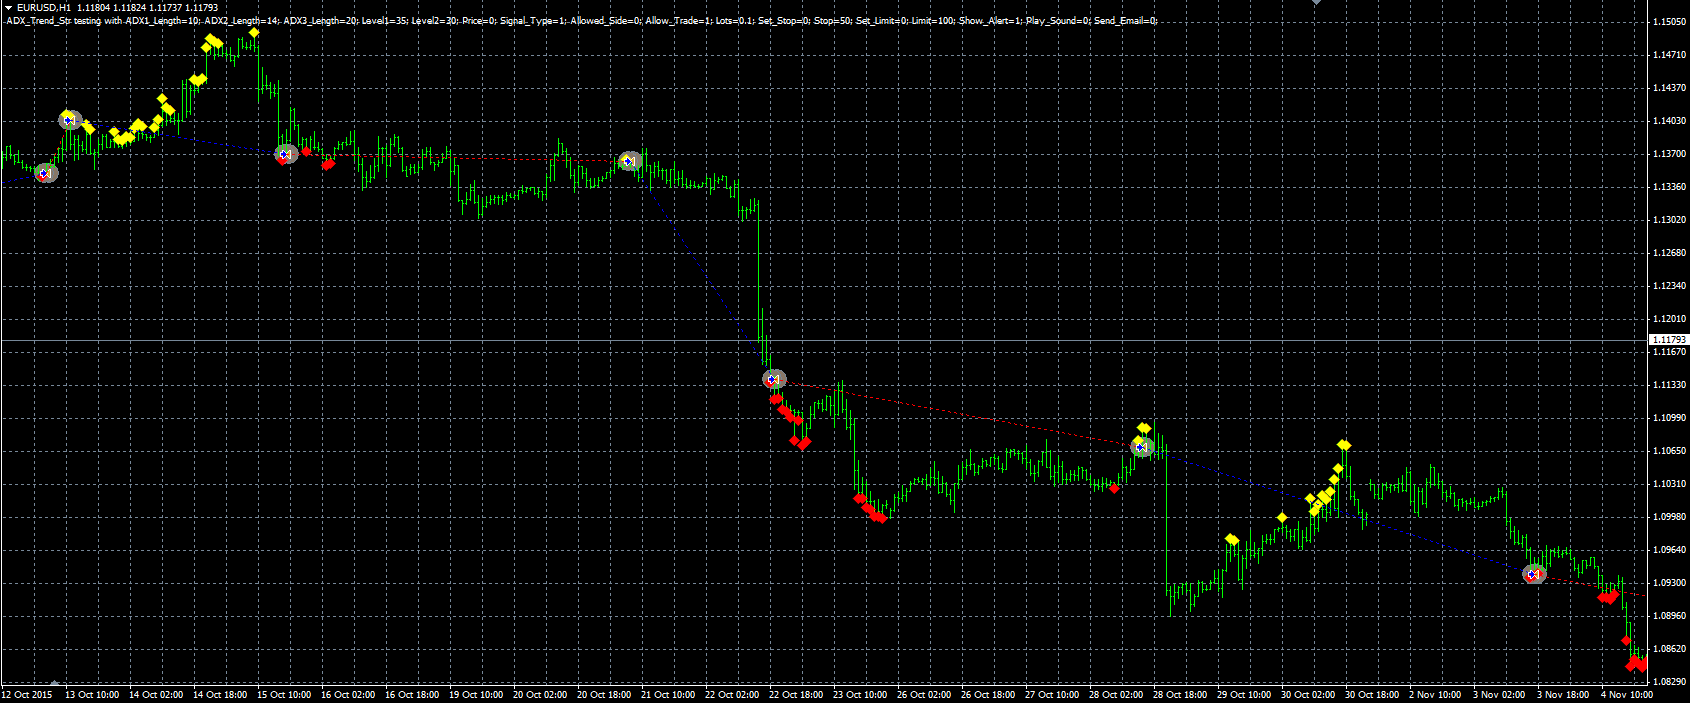
Task: Click the trade marker above 28 Oct 02:00 near 1.10650
Action: click(1142, 447)
